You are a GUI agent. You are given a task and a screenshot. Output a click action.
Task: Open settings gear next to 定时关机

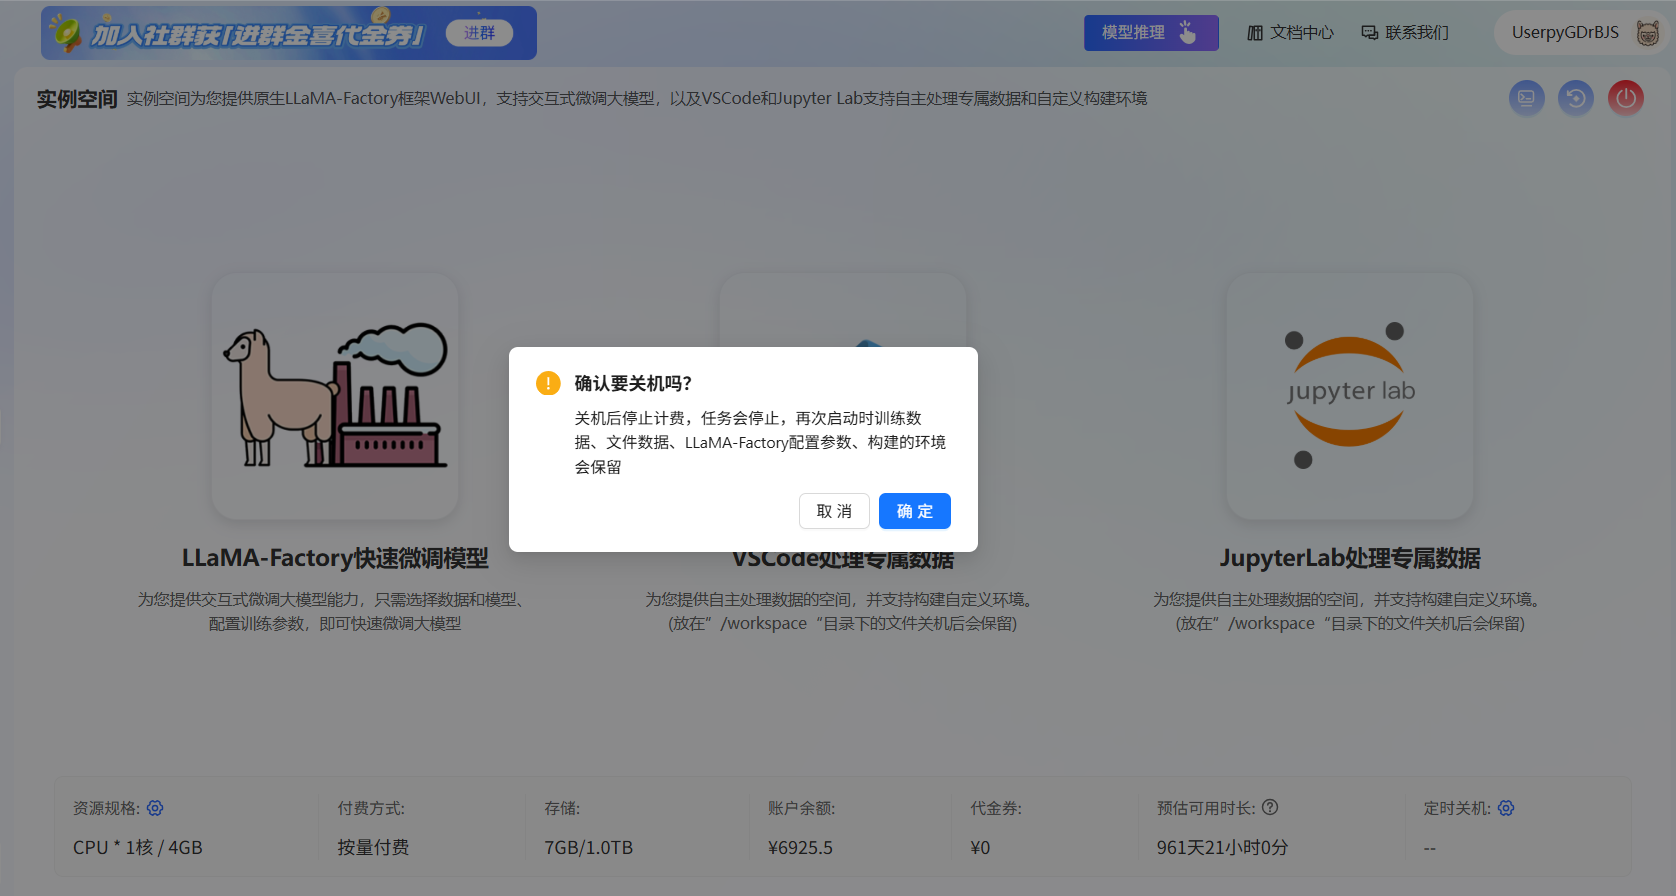[x=1506, y=808]
